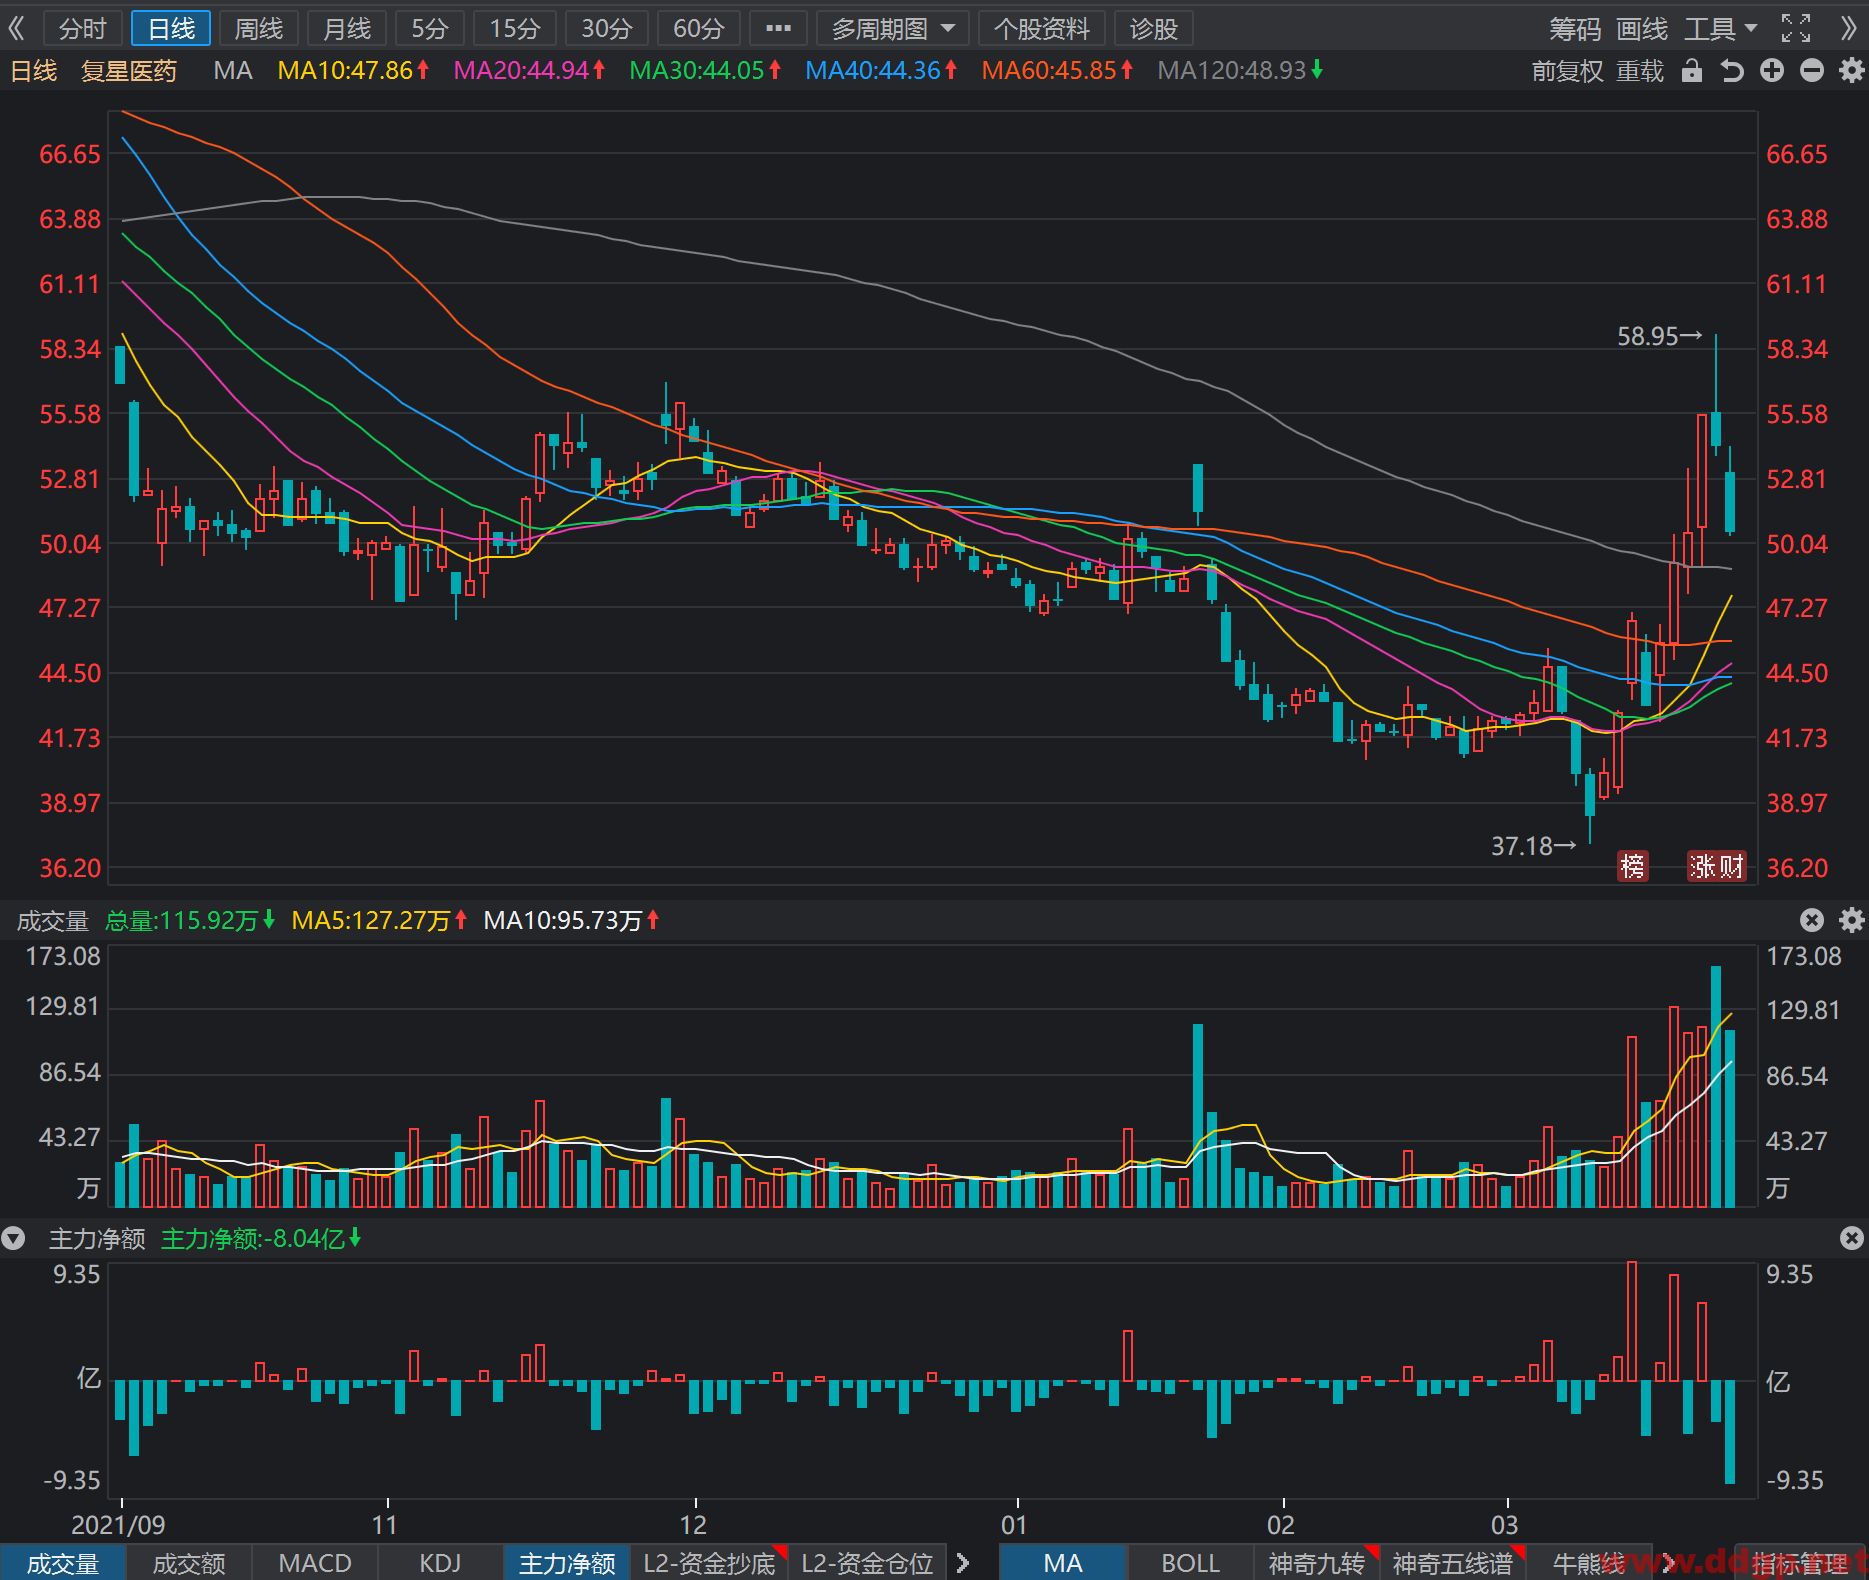This screenshot has height=1580, width=1869.
Task: Select the BOLL overlay tab
Action: (x=1190, y=1562)
